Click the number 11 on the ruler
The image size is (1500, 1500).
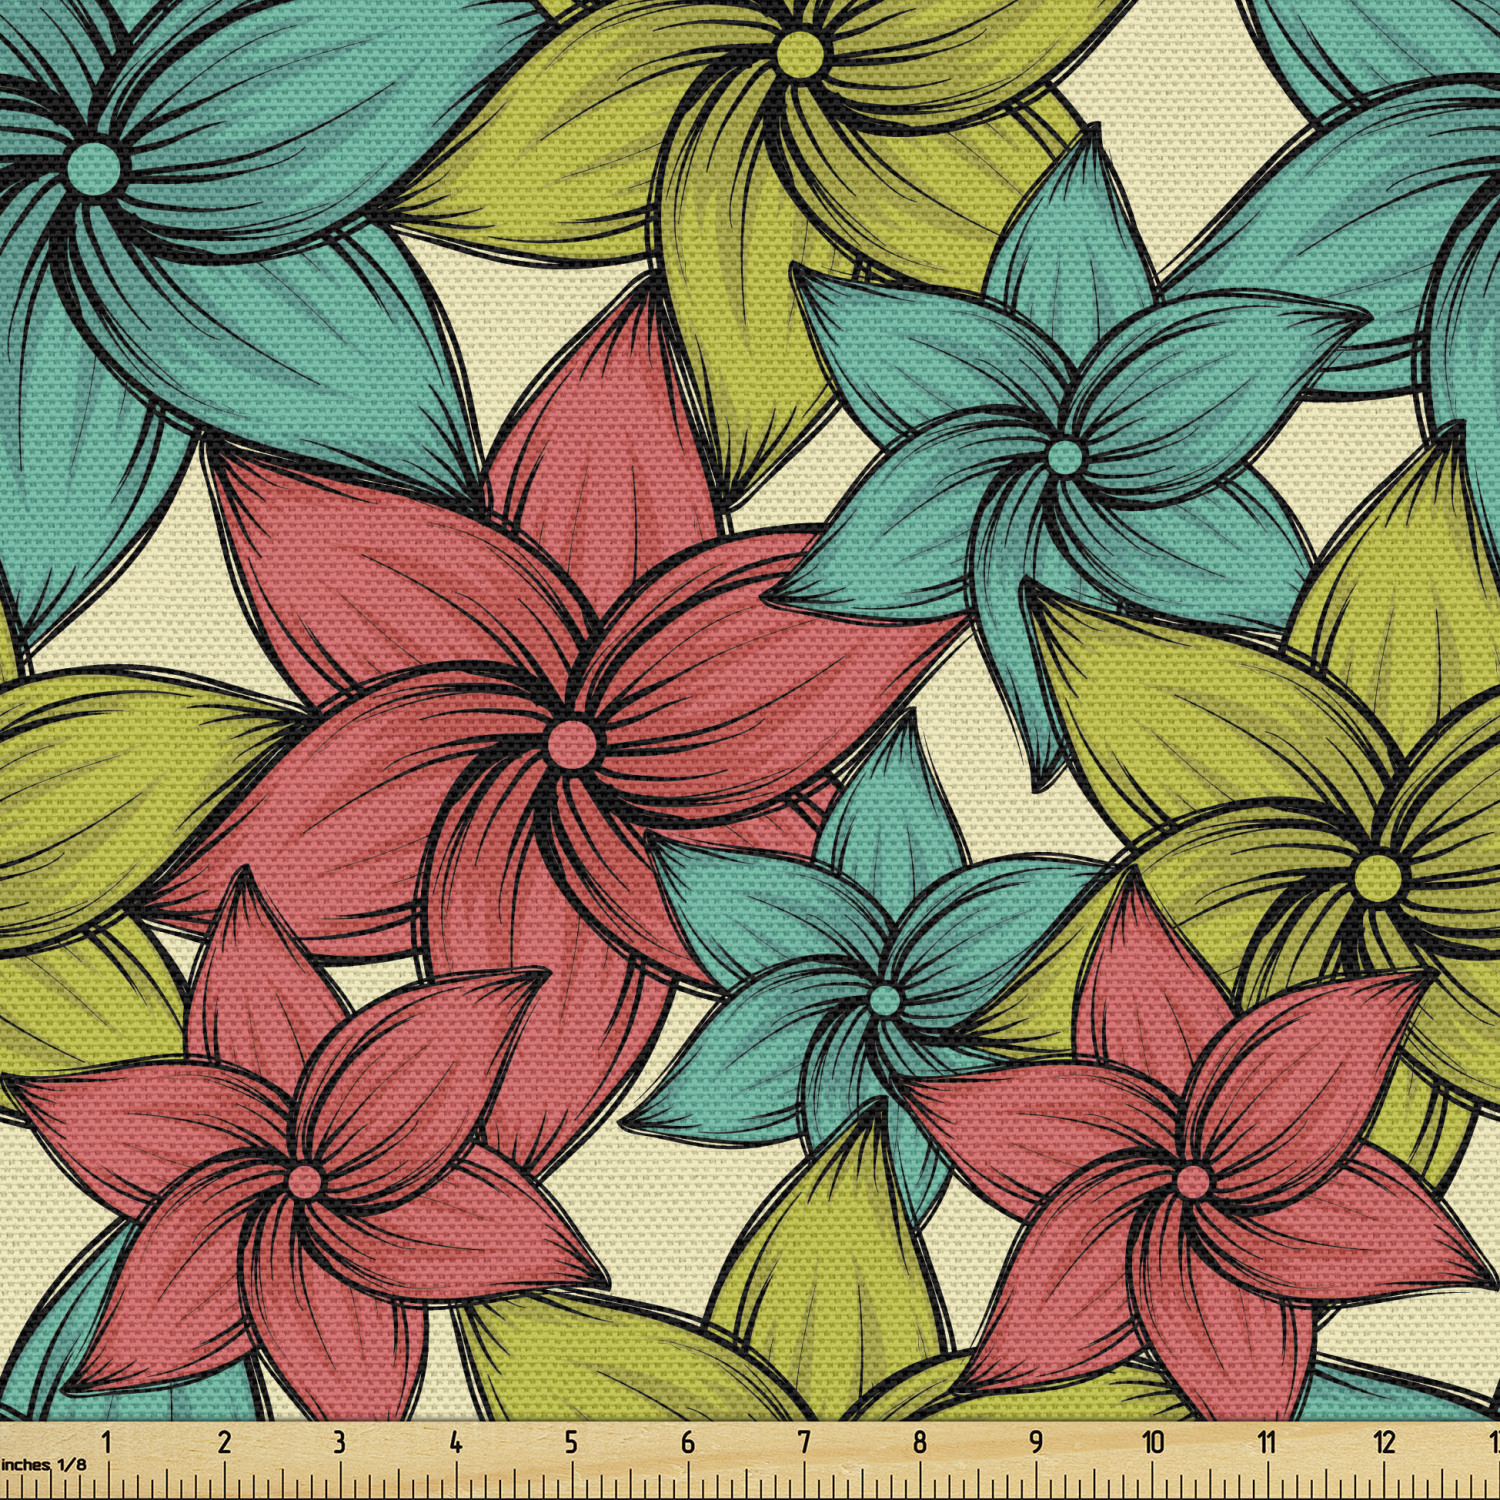tap(1267, 1442)
